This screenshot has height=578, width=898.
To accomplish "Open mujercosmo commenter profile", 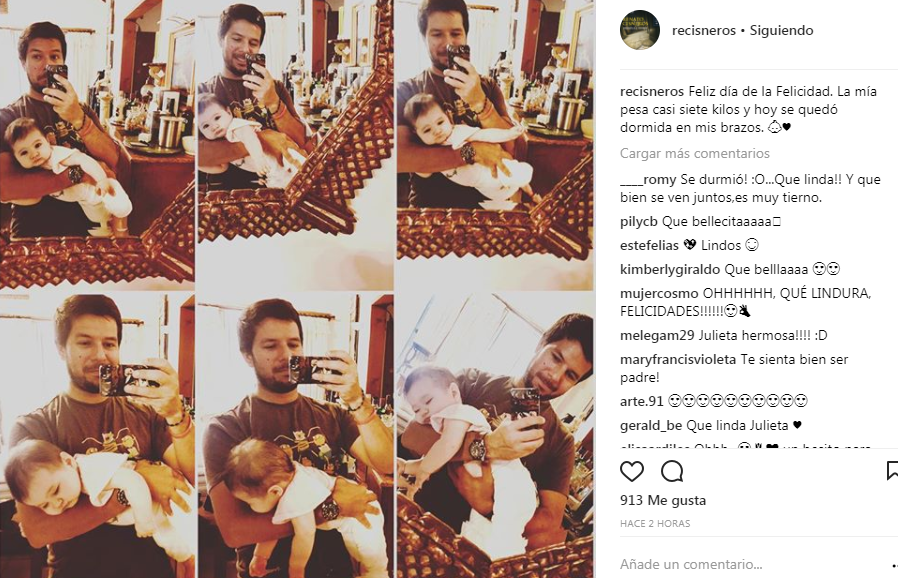I will point(659,293).
